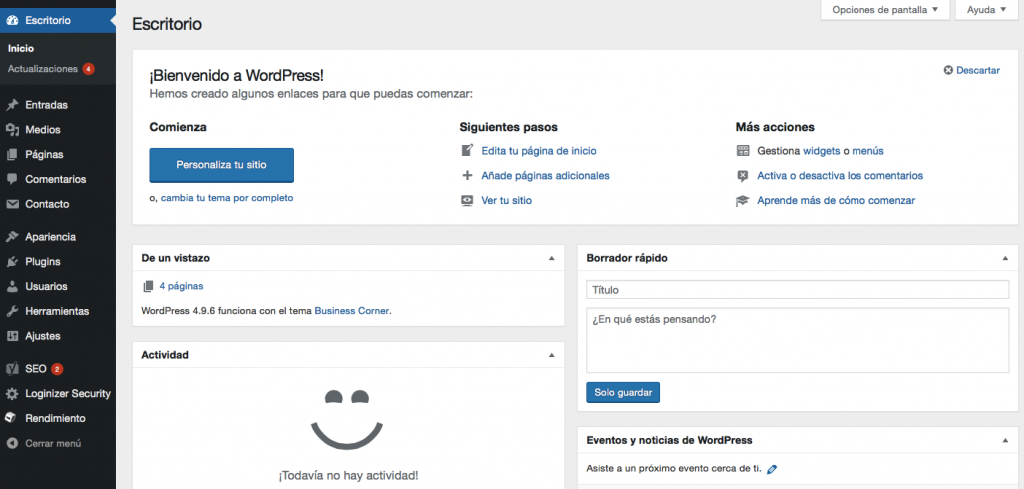Dismiss welcome panel with Descartar
Viewport: 1024px width, 489px height.
point(971,70)
